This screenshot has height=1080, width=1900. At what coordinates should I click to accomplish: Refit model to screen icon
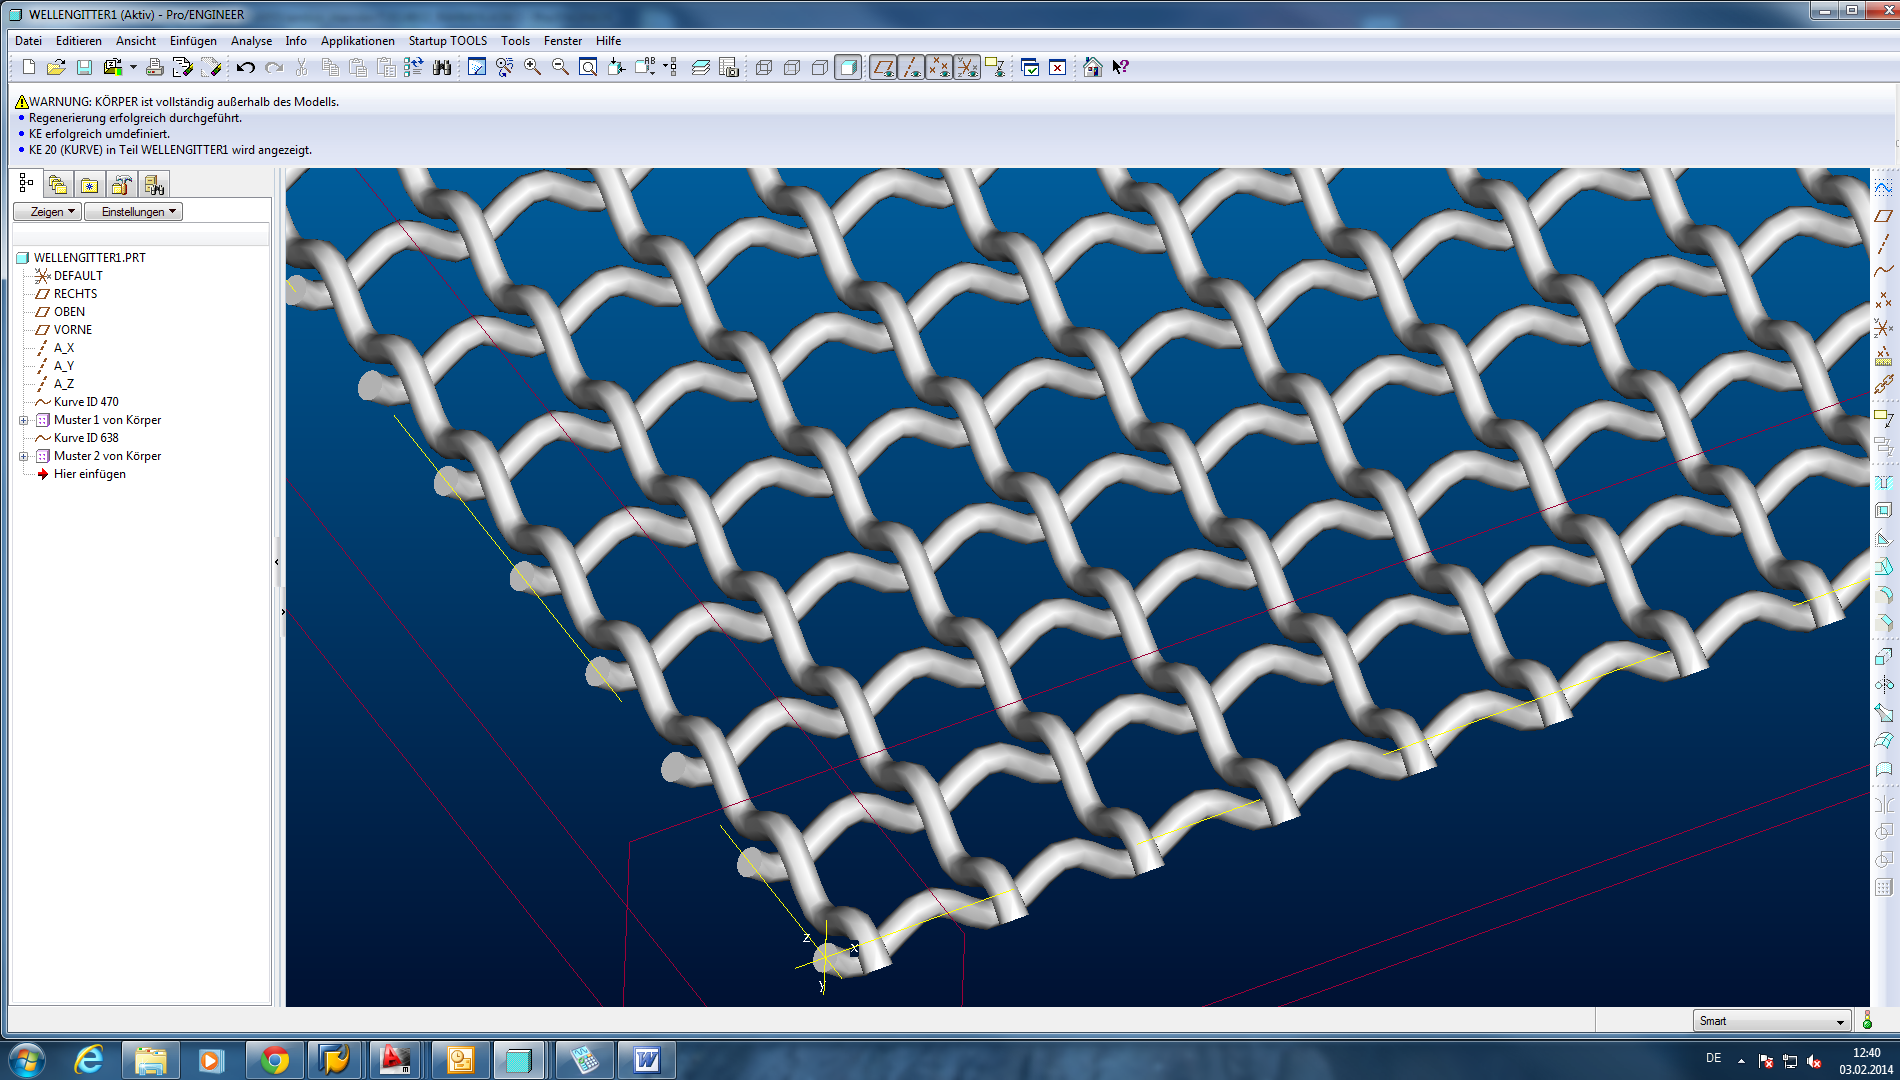pos(589,67)
